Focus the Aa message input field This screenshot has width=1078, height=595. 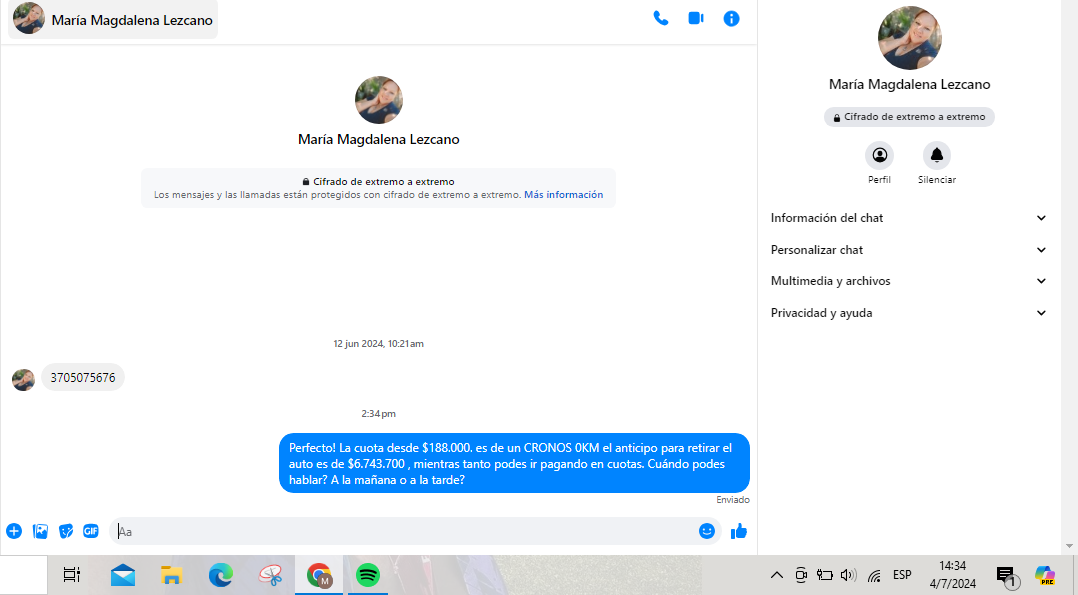[x=400, y=531]
